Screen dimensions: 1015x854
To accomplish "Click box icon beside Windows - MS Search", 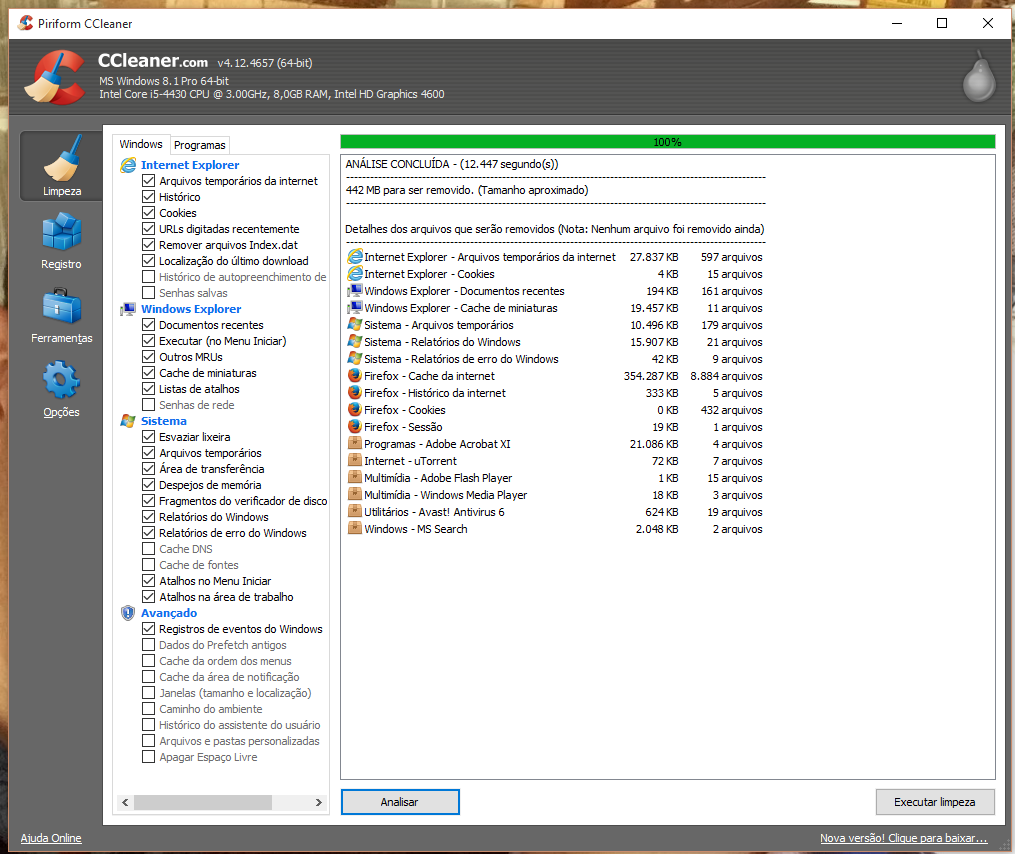I will (355, 528).
